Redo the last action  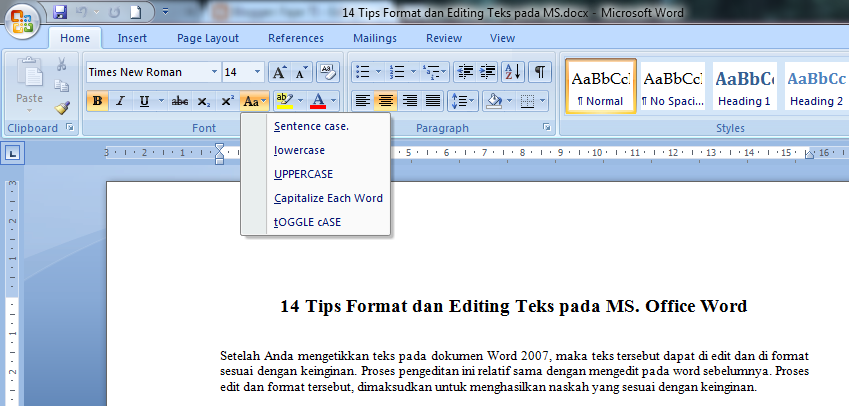click(114, 11)
